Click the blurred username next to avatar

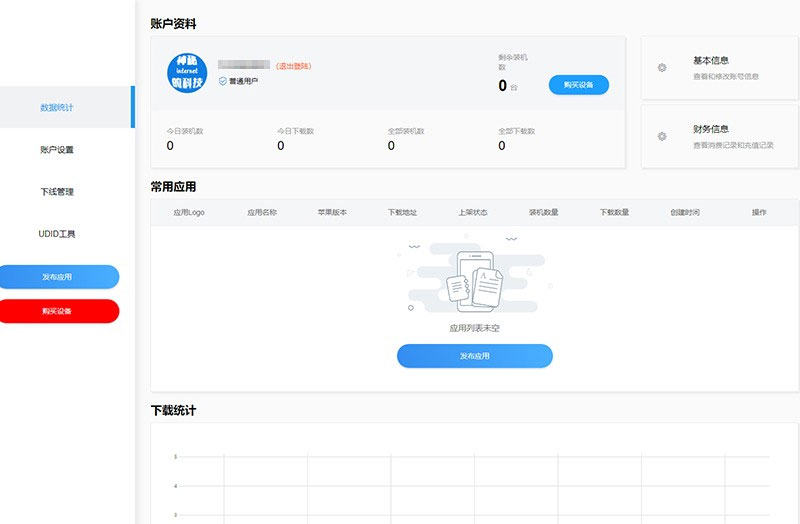click(x=244, y=64)
